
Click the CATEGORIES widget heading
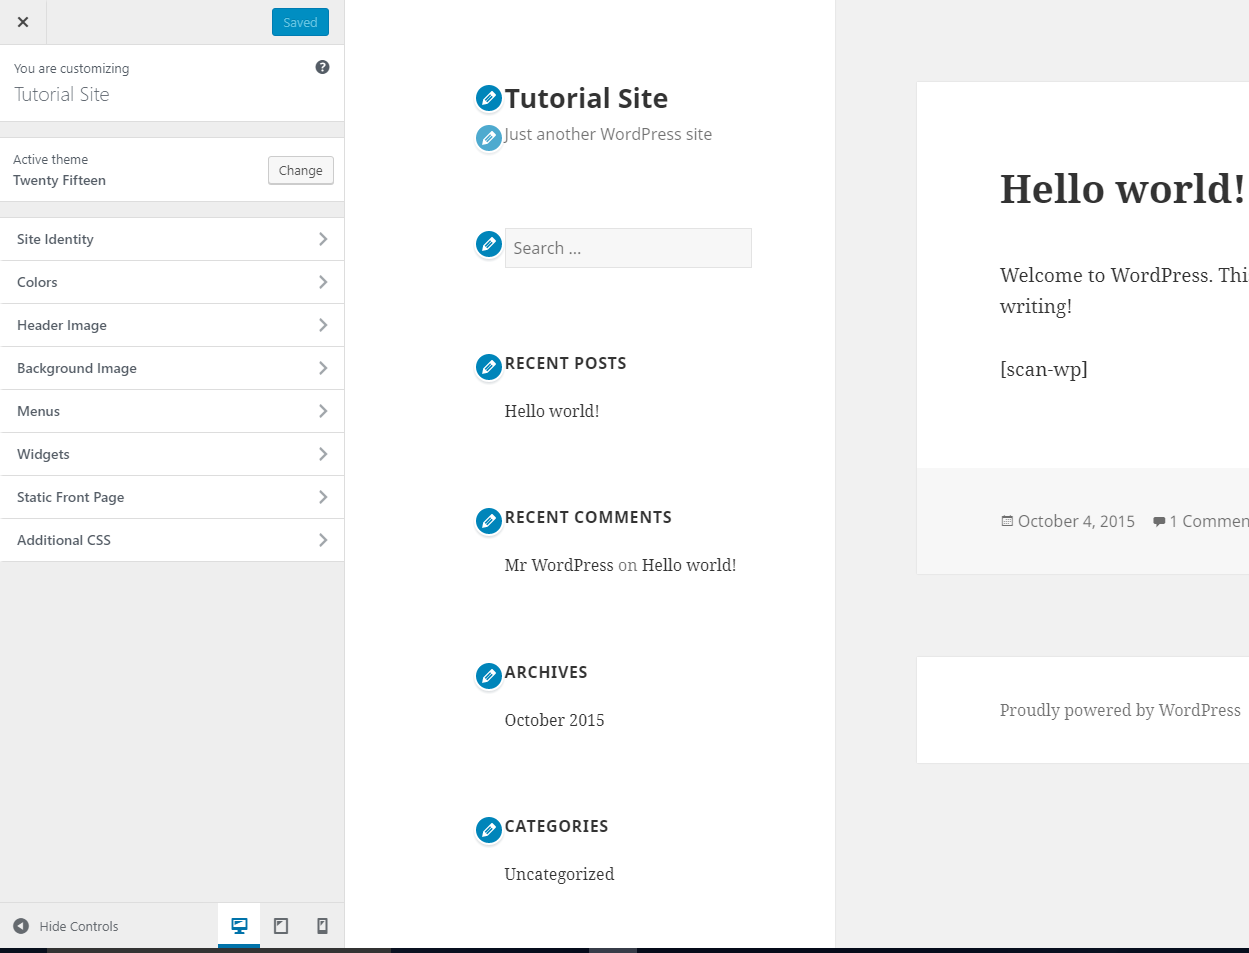(557, 826)
